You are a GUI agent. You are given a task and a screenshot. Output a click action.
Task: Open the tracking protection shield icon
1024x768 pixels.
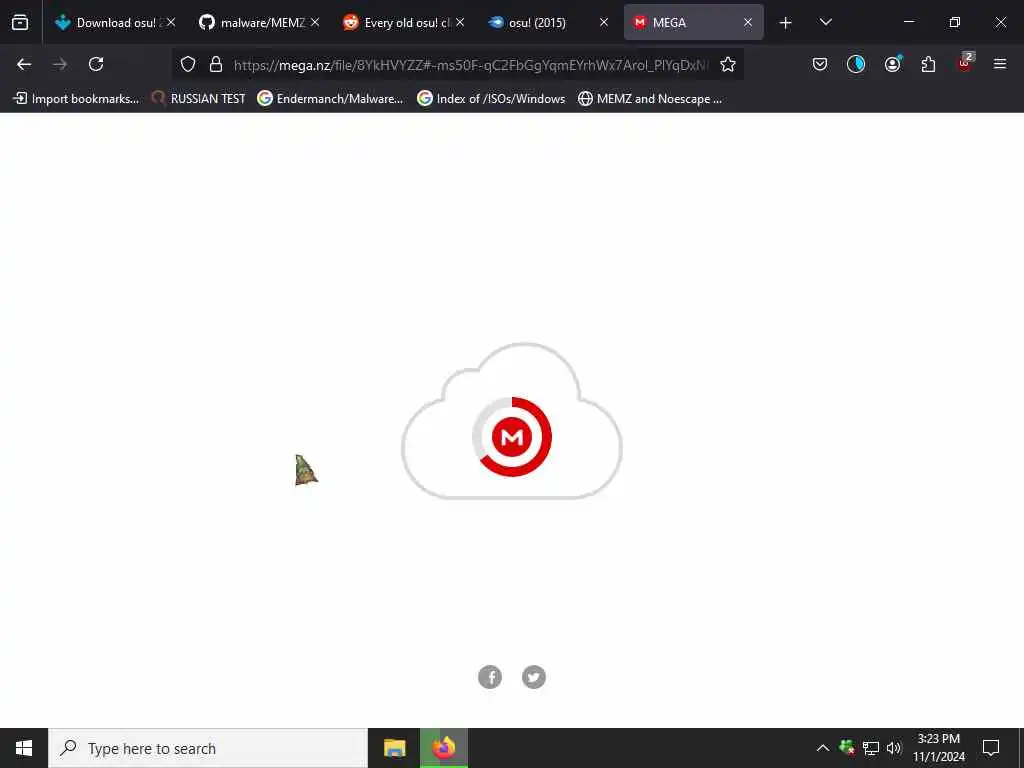click(188, 64)
